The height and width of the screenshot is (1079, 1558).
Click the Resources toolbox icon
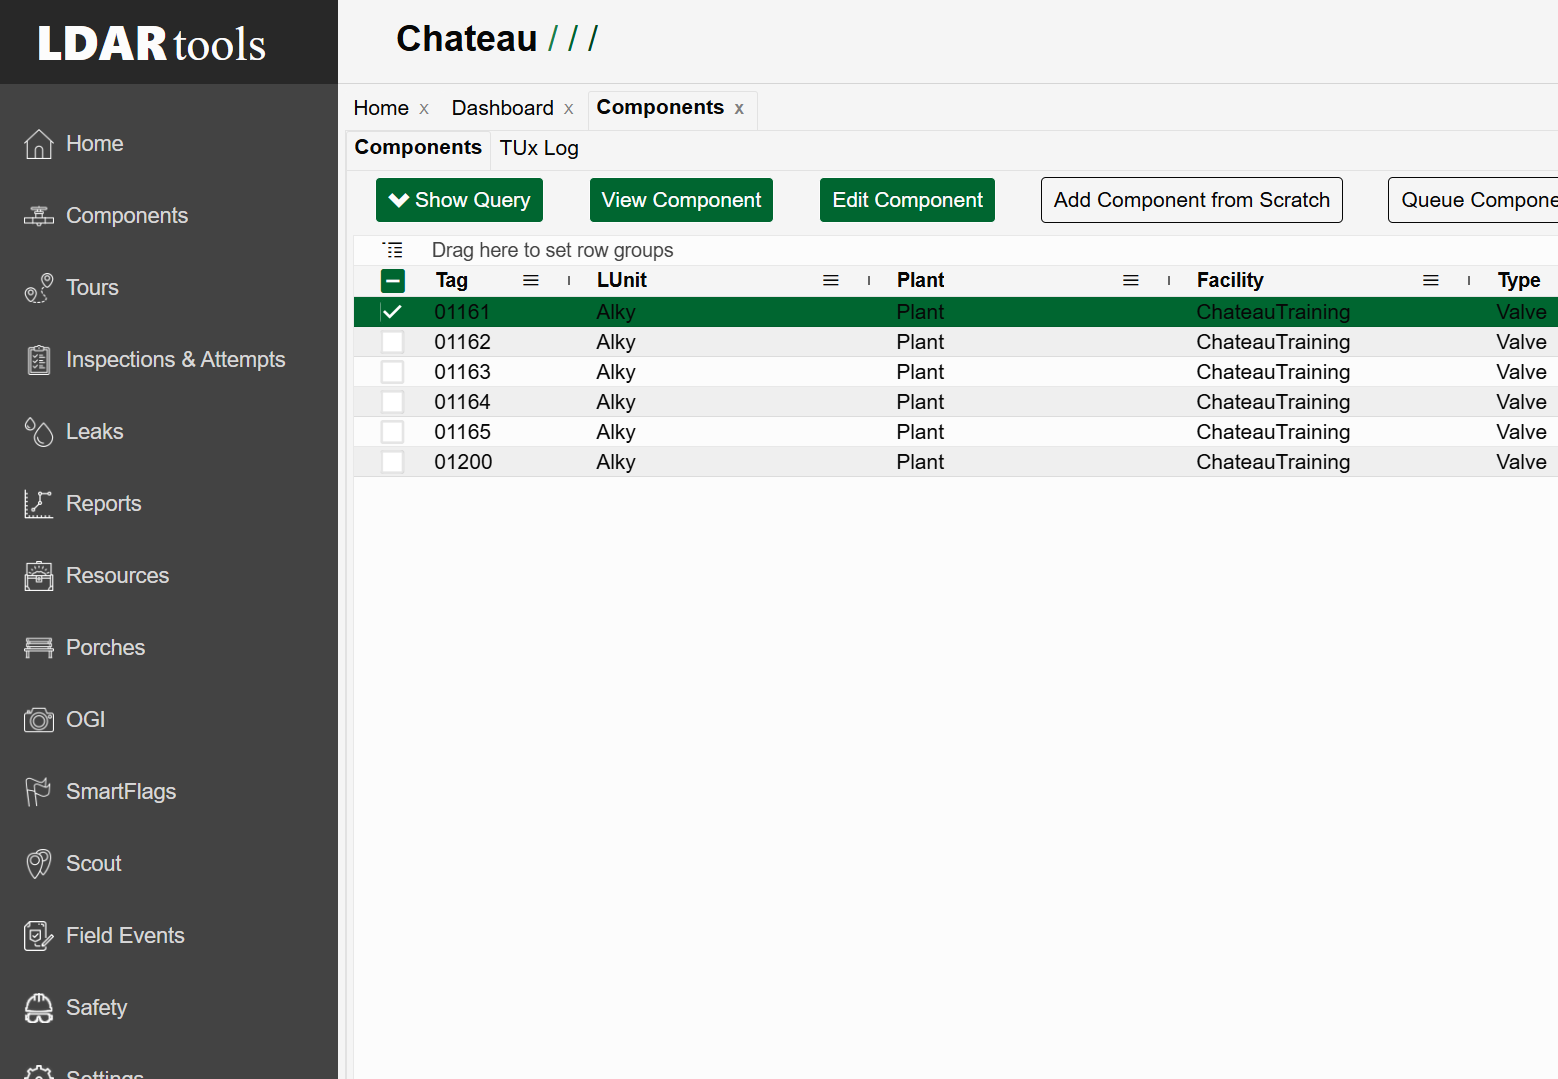[39, 576]
